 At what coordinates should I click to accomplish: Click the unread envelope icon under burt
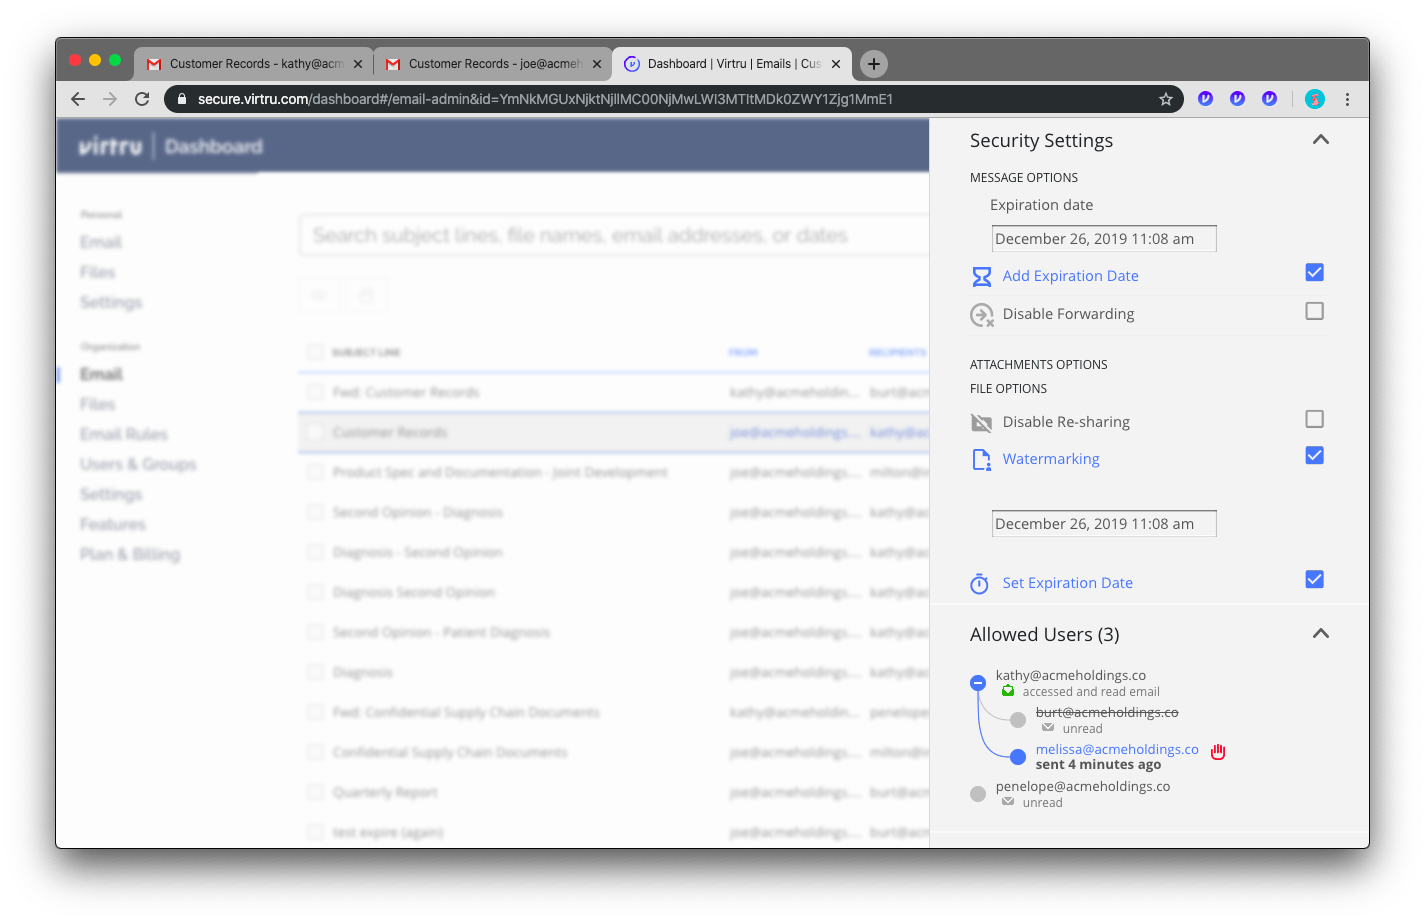tap(1048, 728)
